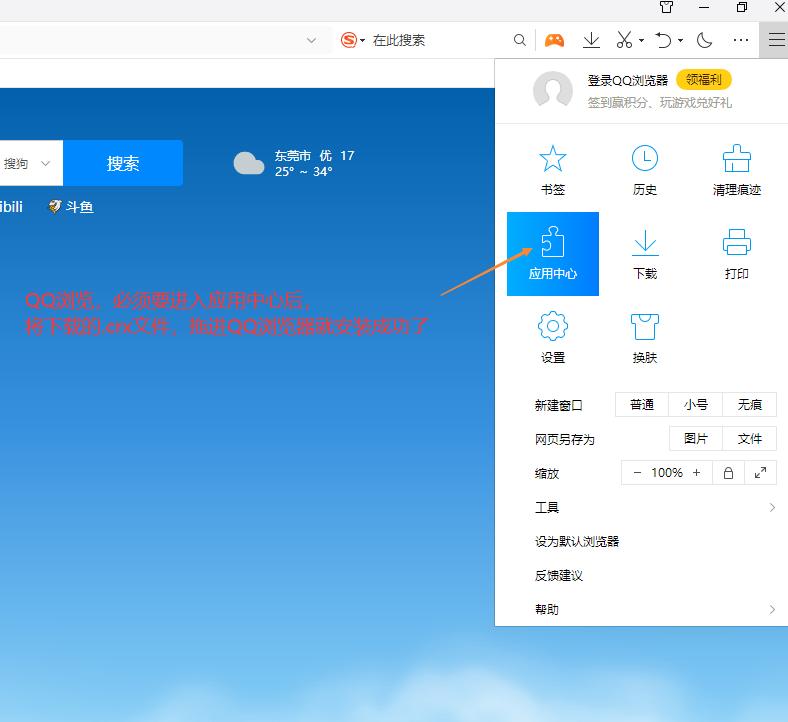788x722 pixels.
Task: Expand the 工具 (Tools) submenu
Action: coord(653,507)
